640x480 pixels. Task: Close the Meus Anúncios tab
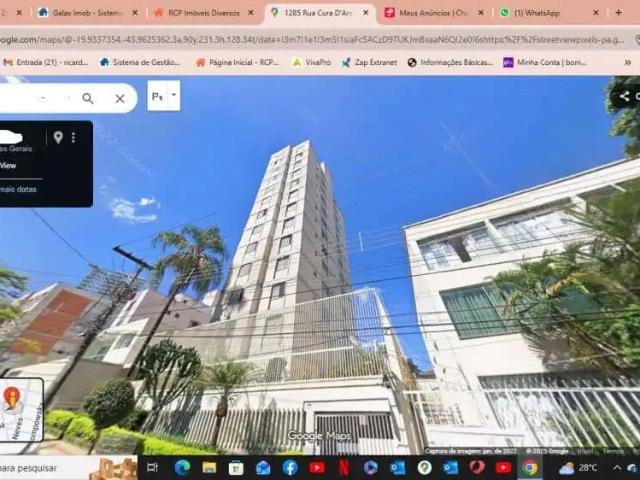(x=478, y=13)
